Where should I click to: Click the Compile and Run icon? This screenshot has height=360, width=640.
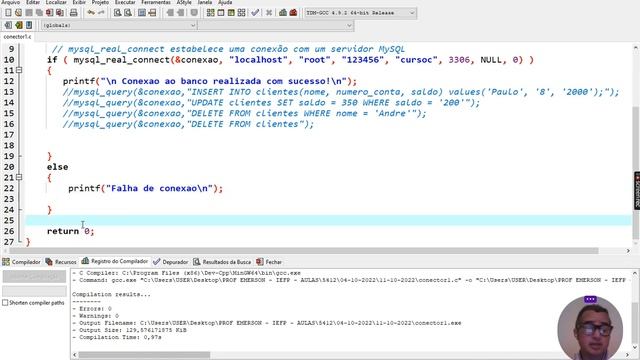tap(231, 13)
